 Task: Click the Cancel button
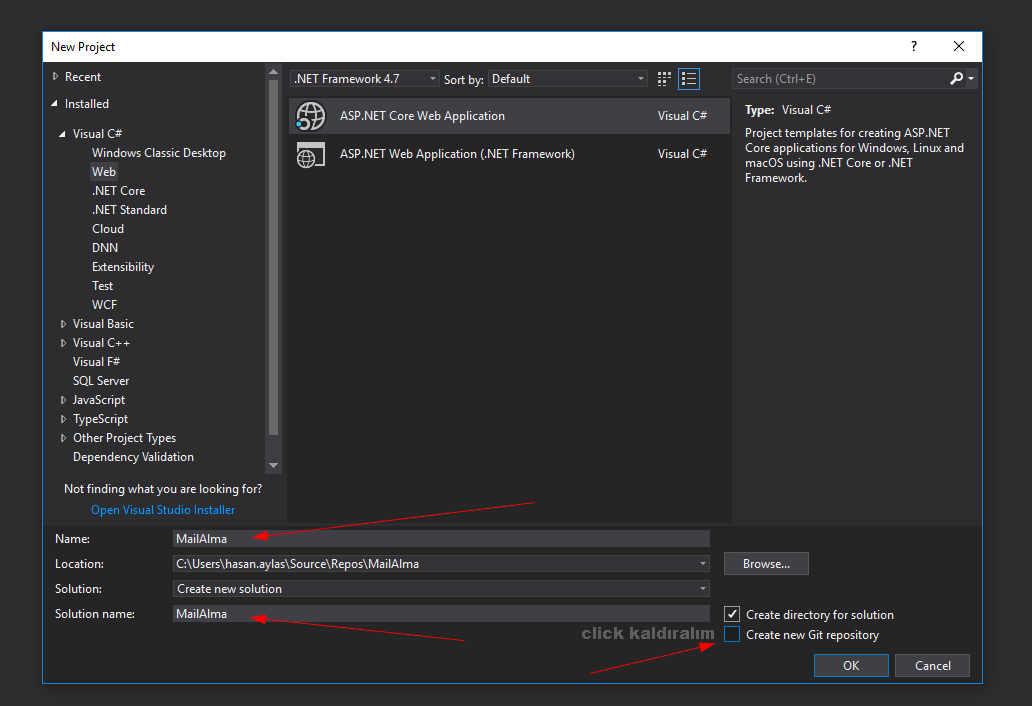click(933, 665)
